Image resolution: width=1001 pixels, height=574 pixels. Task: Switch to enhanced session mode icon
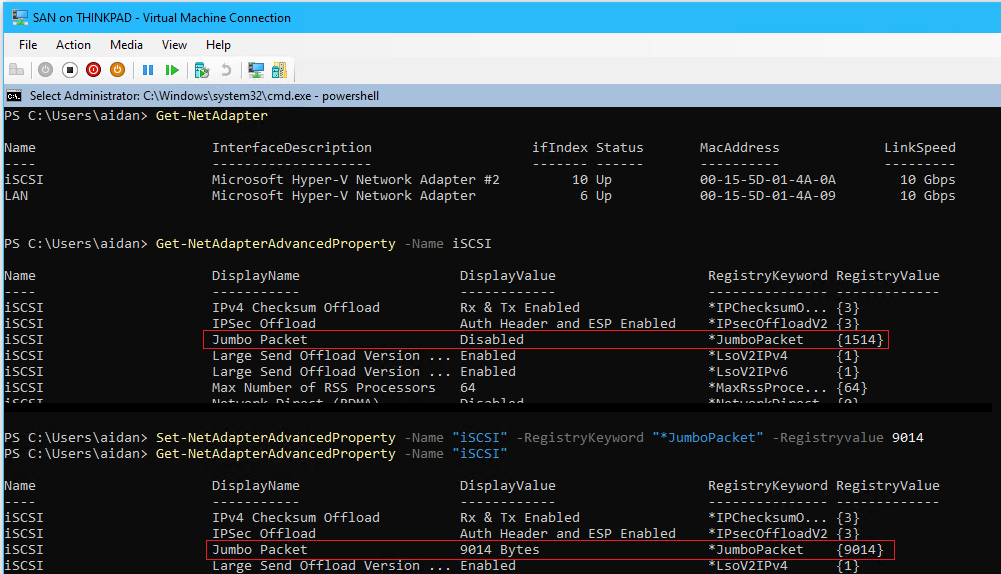[256, 70]
